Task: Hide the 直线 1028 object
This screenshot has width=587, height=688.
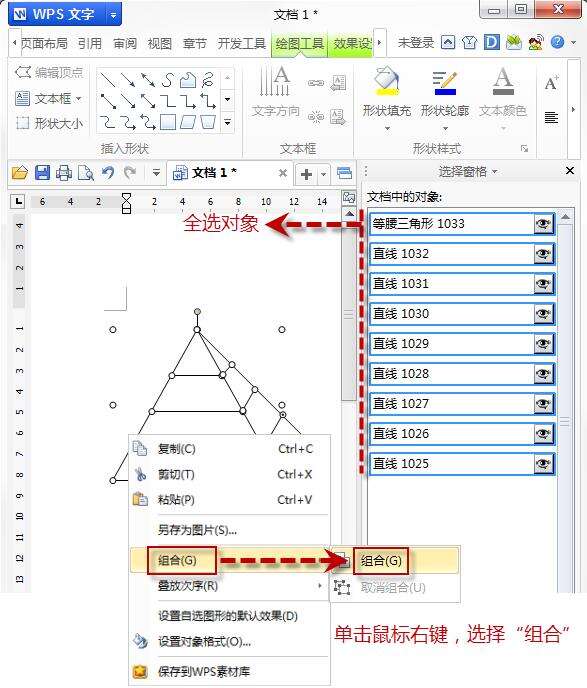Action: [543, 374]
